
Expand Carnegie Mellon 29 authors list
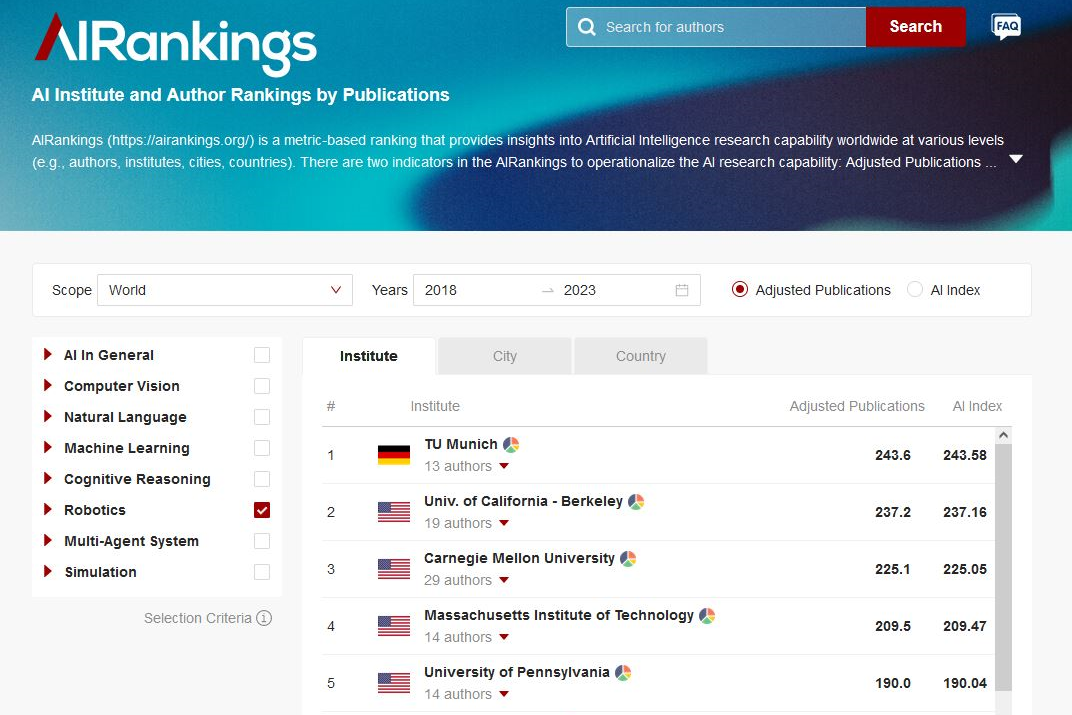504,580
